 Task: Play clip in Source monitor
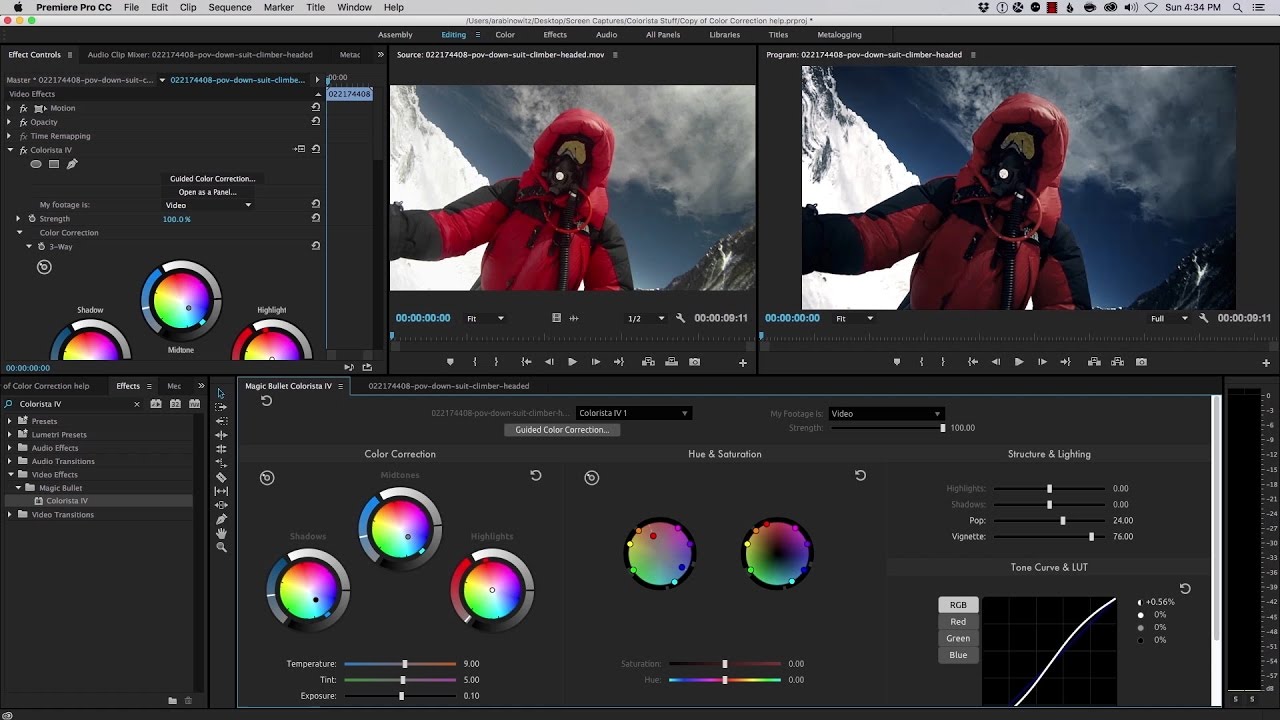pyautogui.click(x=572, y=362)
